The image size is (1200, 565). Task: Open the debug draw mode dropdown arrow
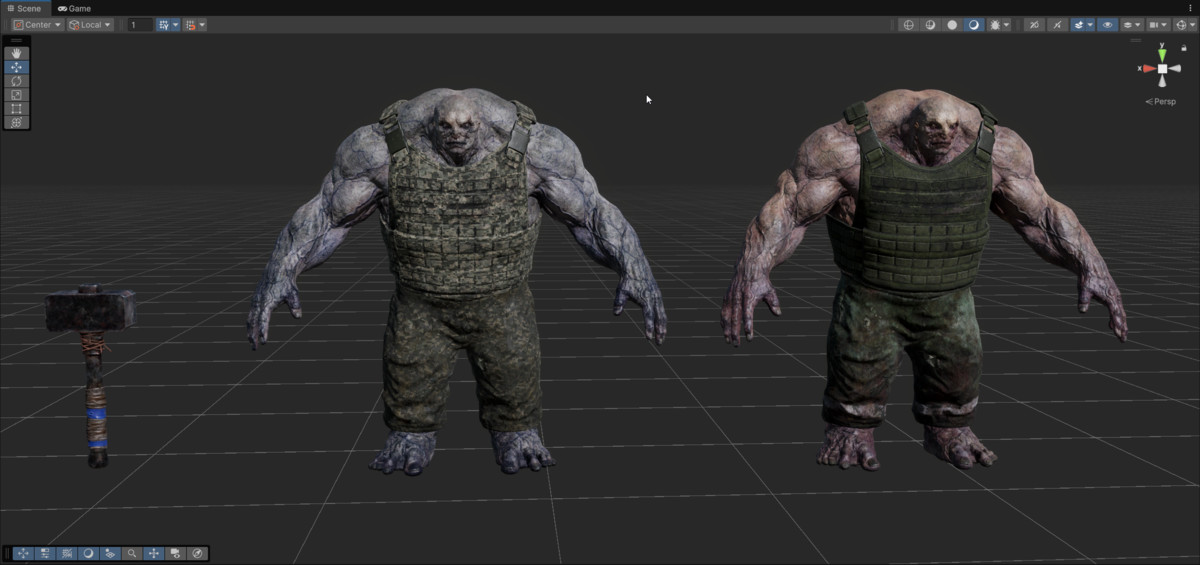1006,25
